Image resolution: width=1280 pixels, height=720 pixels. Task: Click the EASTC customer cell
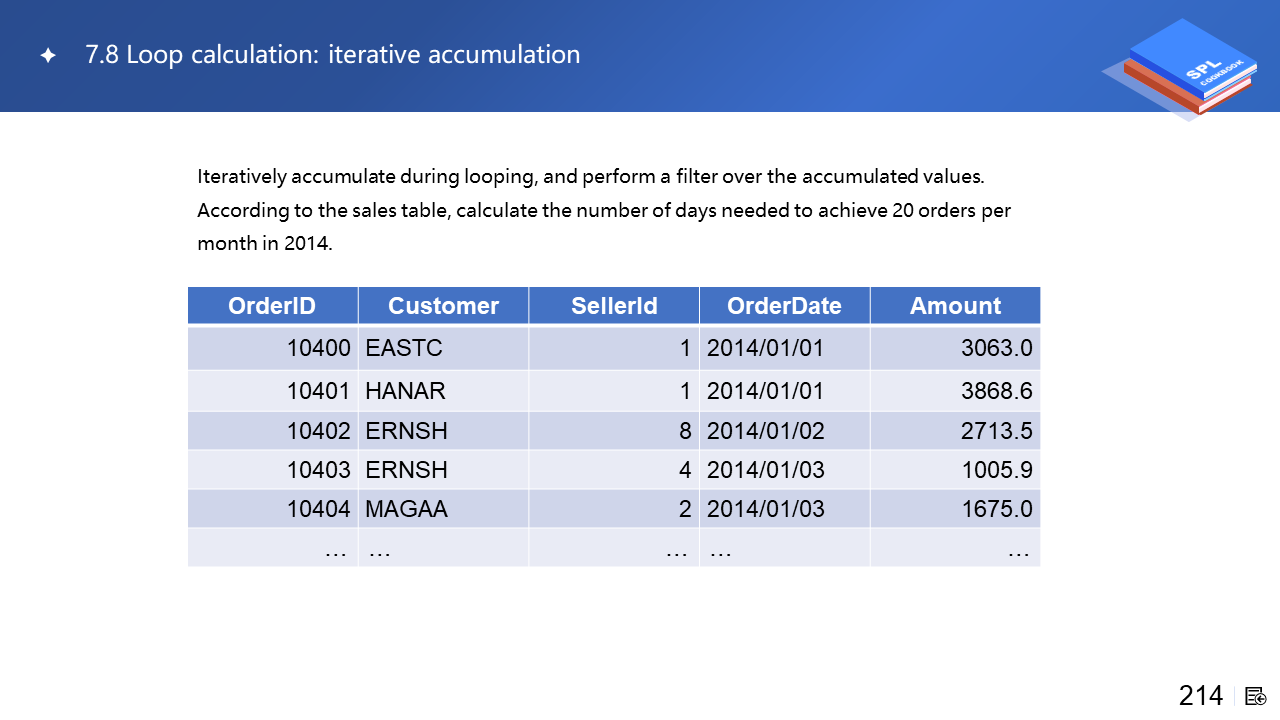pyautogui.click(x=404, y=348)
